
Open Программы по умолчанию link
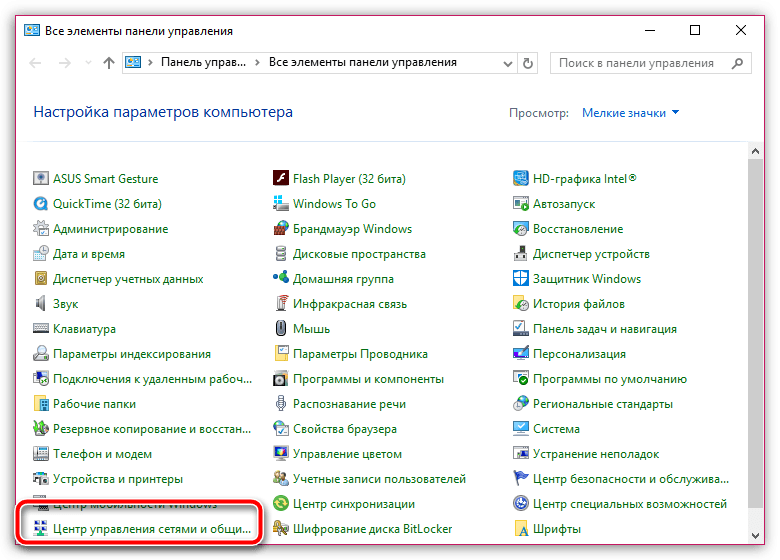610,379
